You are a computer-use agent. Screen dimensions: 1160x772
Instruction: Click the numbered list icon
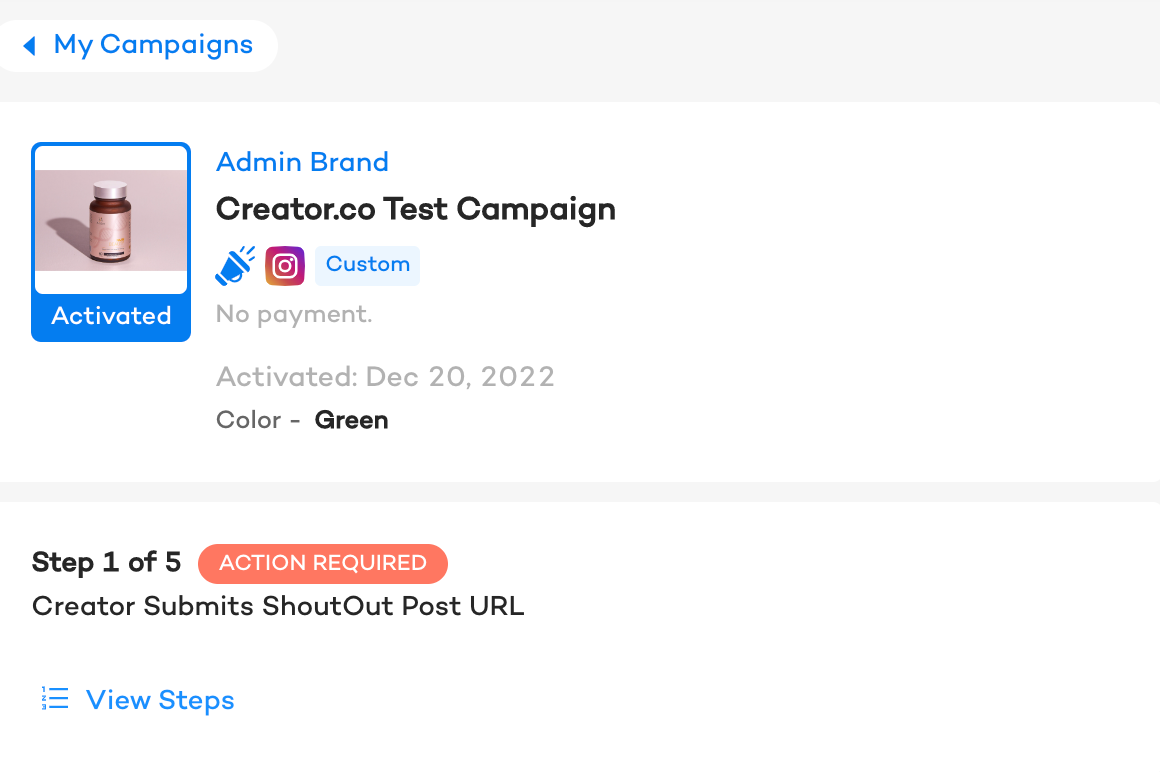click(55, 698)
